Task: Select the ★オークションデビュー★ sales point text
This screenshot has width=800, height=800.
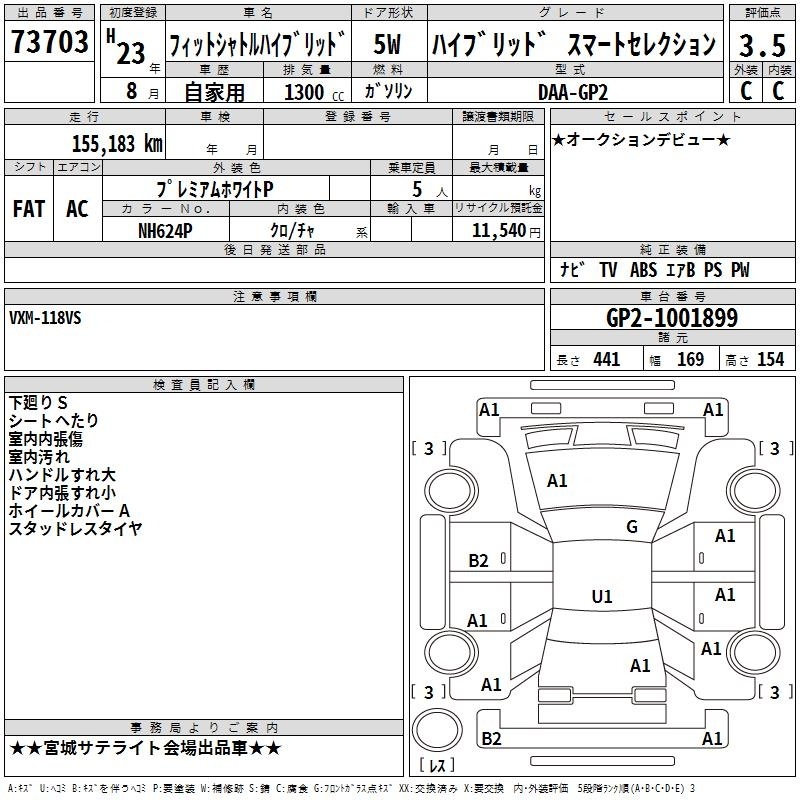Action: [640, 139]
